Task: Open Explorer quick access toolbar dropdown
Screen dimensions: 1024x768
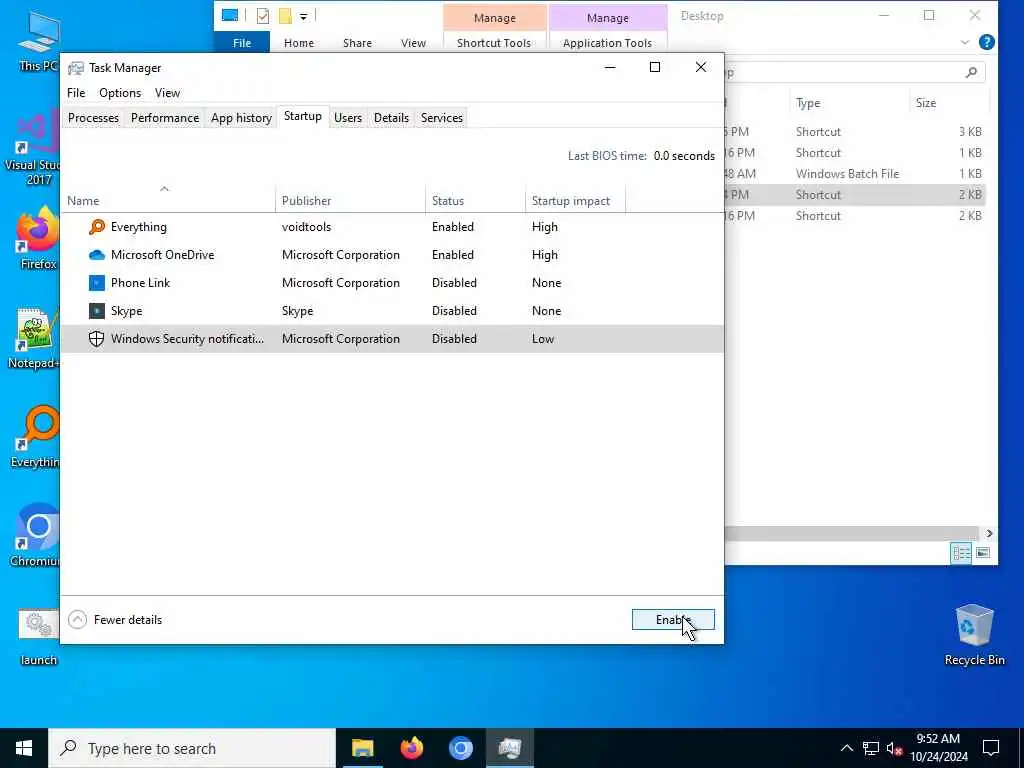Action: click(304, 16)
